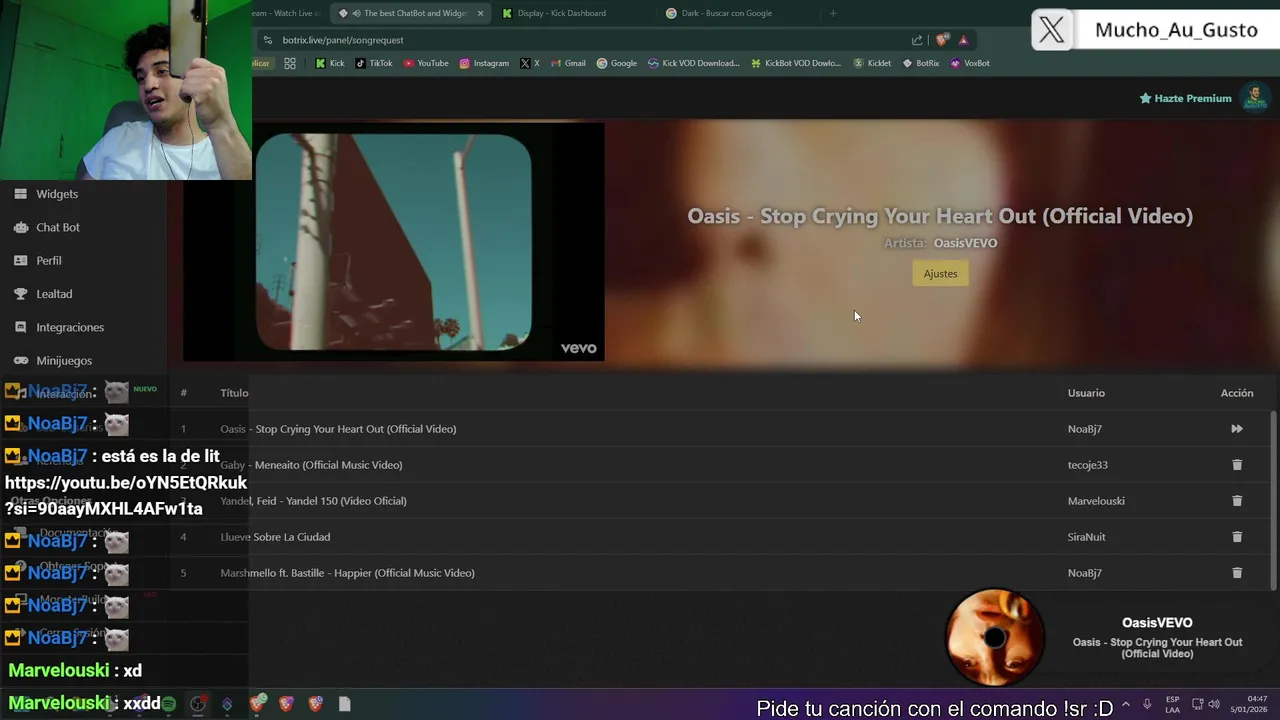Open the X bookmark in bookmarks bar

tap(530, 63)
